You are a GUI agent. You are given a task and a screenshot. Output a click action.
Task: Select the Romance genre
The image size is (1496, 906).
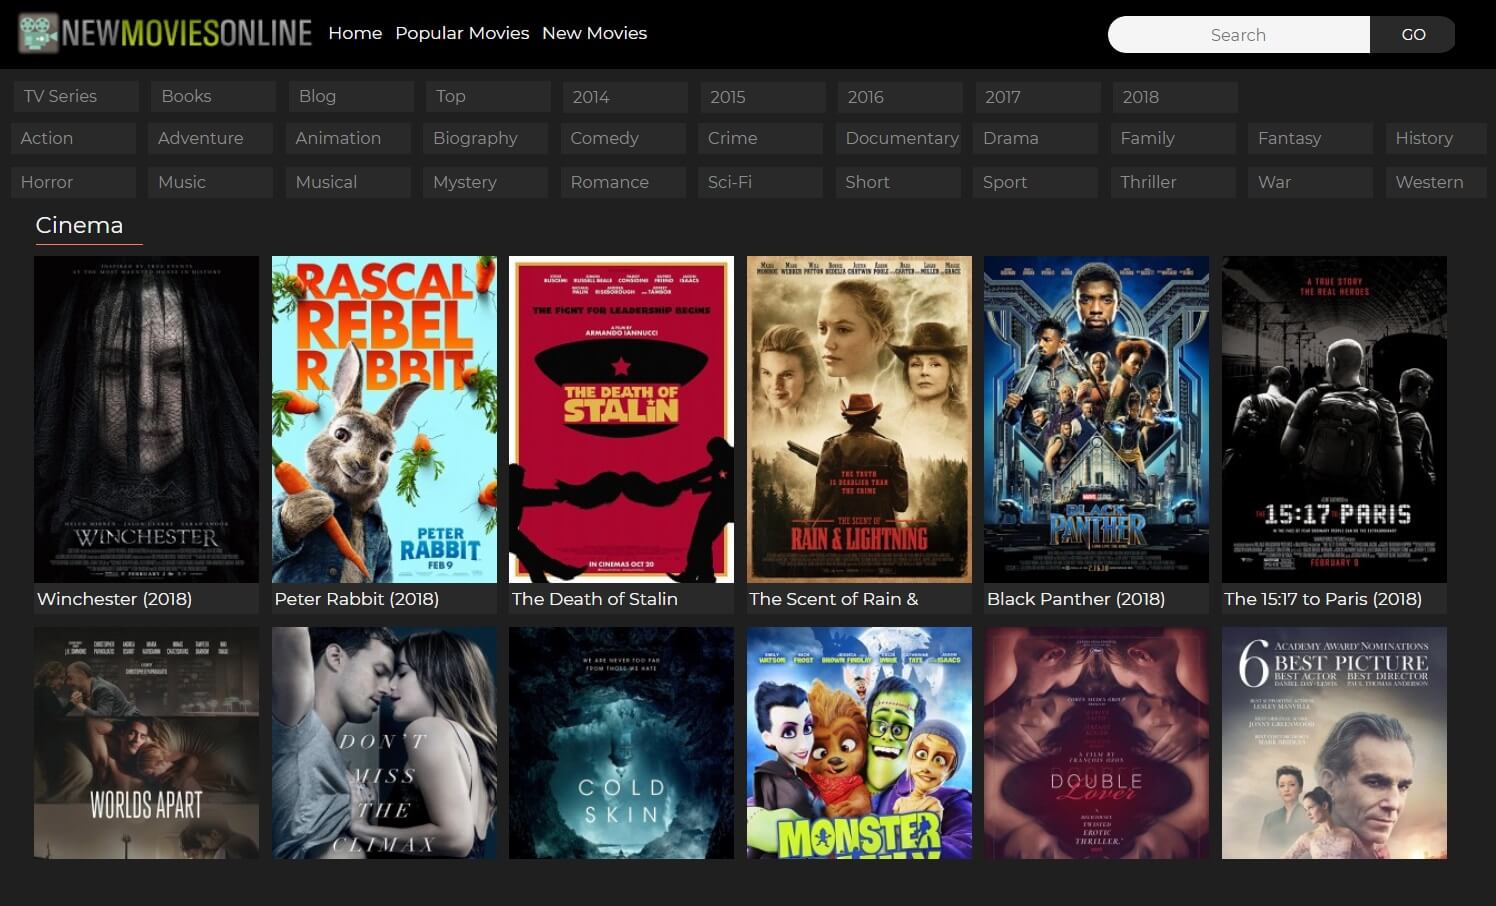(x=623, y=182)
